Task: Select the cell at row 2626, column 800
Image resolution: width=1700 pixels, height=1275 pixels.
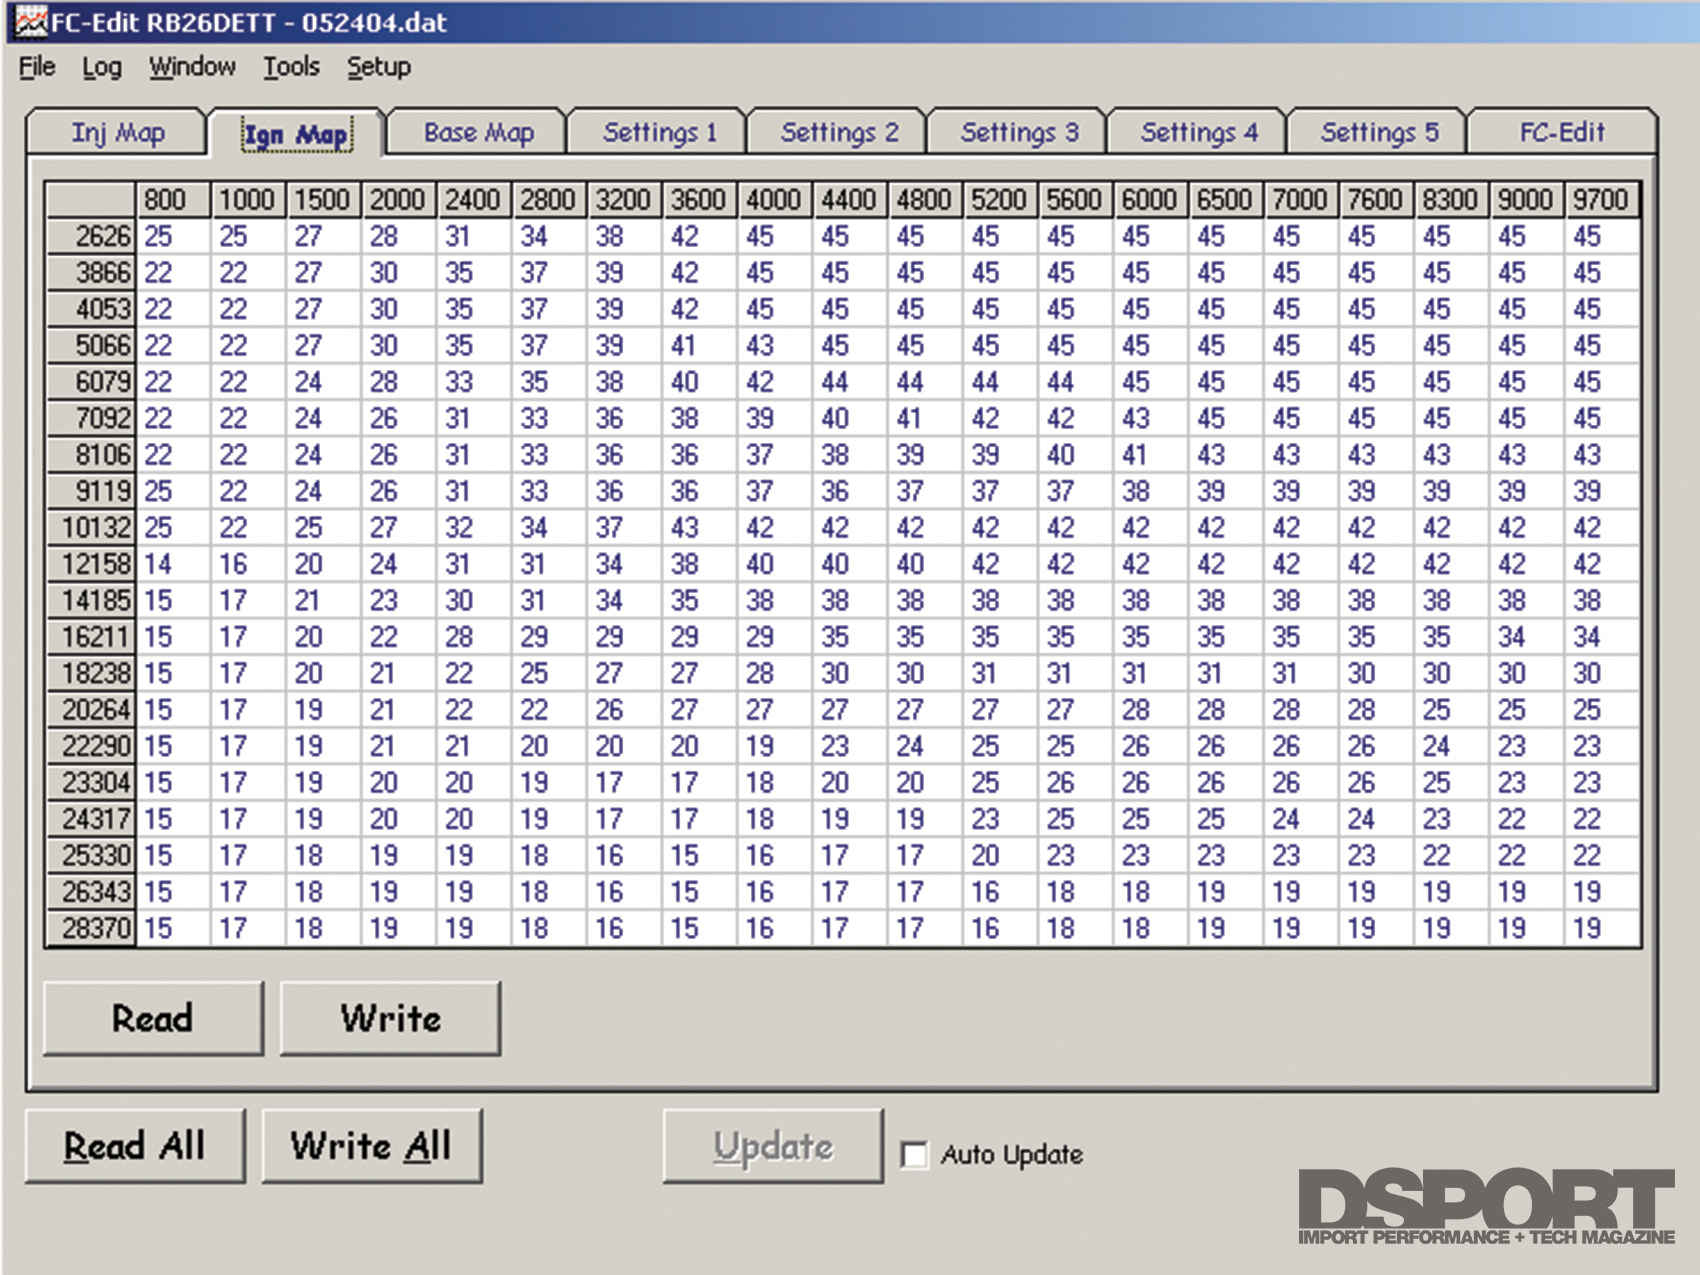Action: pyautogui.click(x=173, y=237)
